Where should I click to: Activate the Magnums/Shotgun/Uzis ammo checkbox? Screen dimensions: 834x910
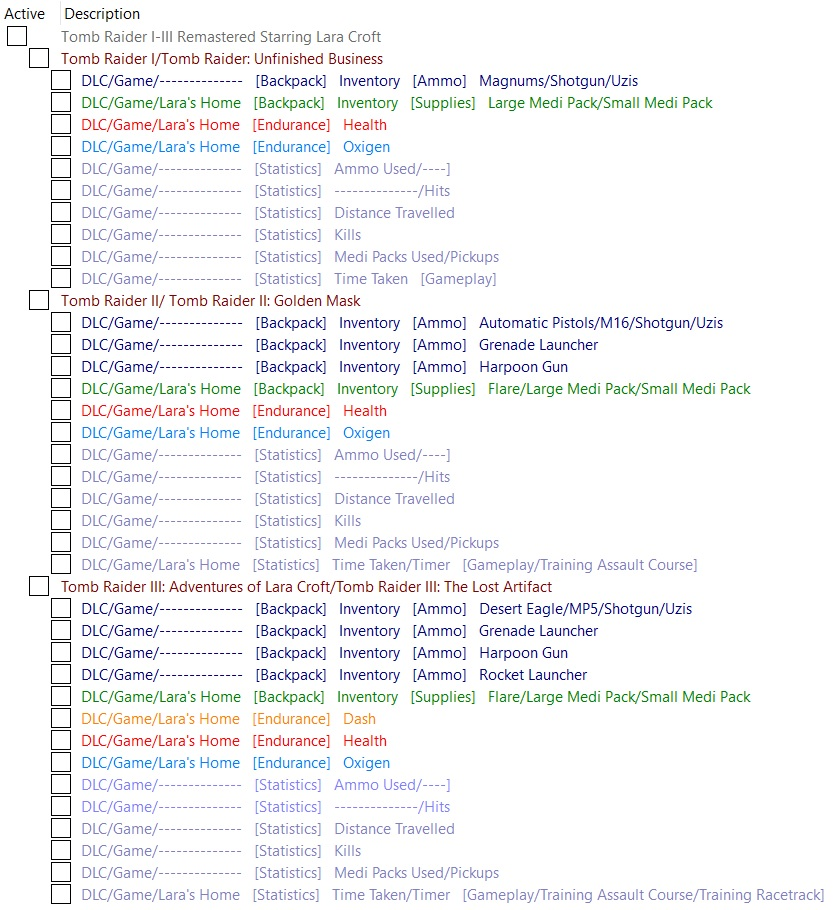tap(61, 80)
